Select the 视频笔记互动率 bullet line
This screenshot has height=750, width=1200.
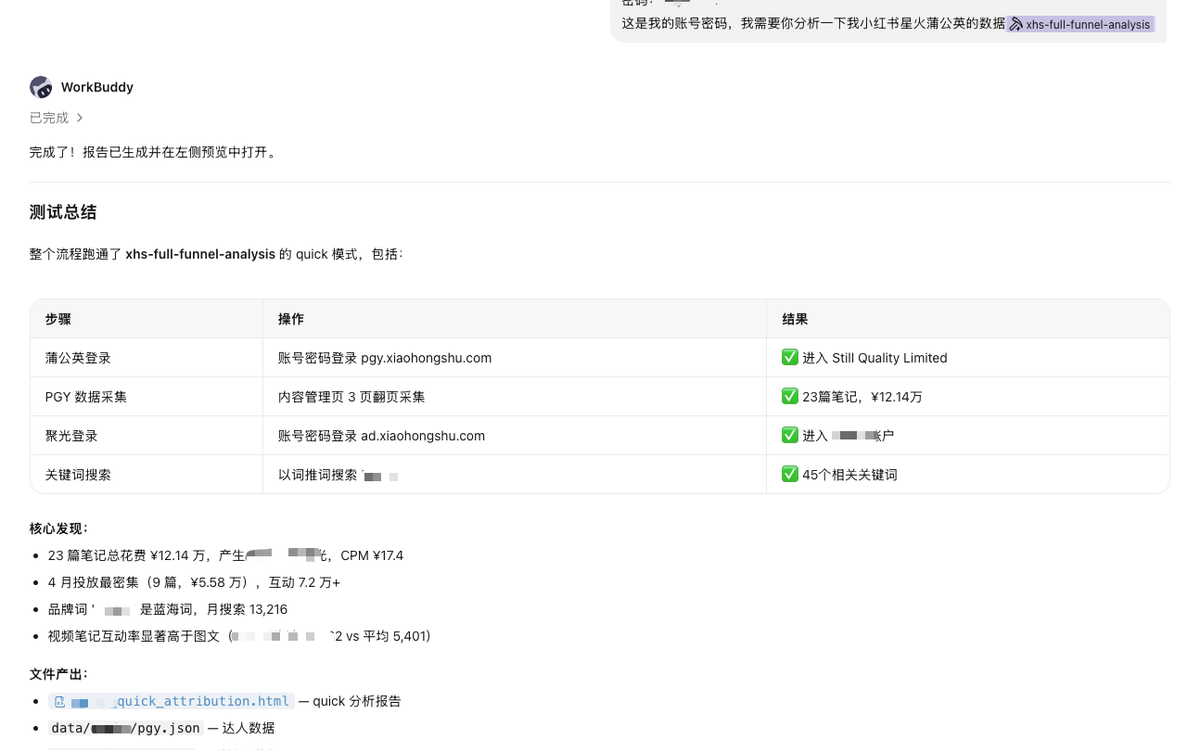coord(239,636)
